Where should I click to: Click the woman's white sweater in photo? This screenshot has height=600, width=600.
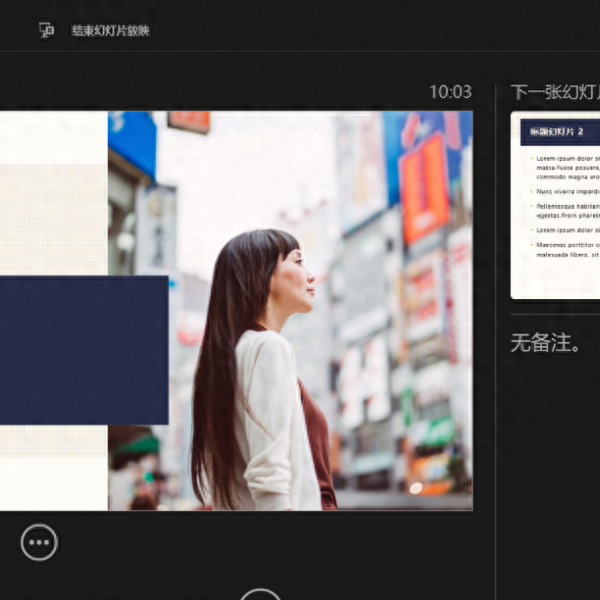pos(272,420)
